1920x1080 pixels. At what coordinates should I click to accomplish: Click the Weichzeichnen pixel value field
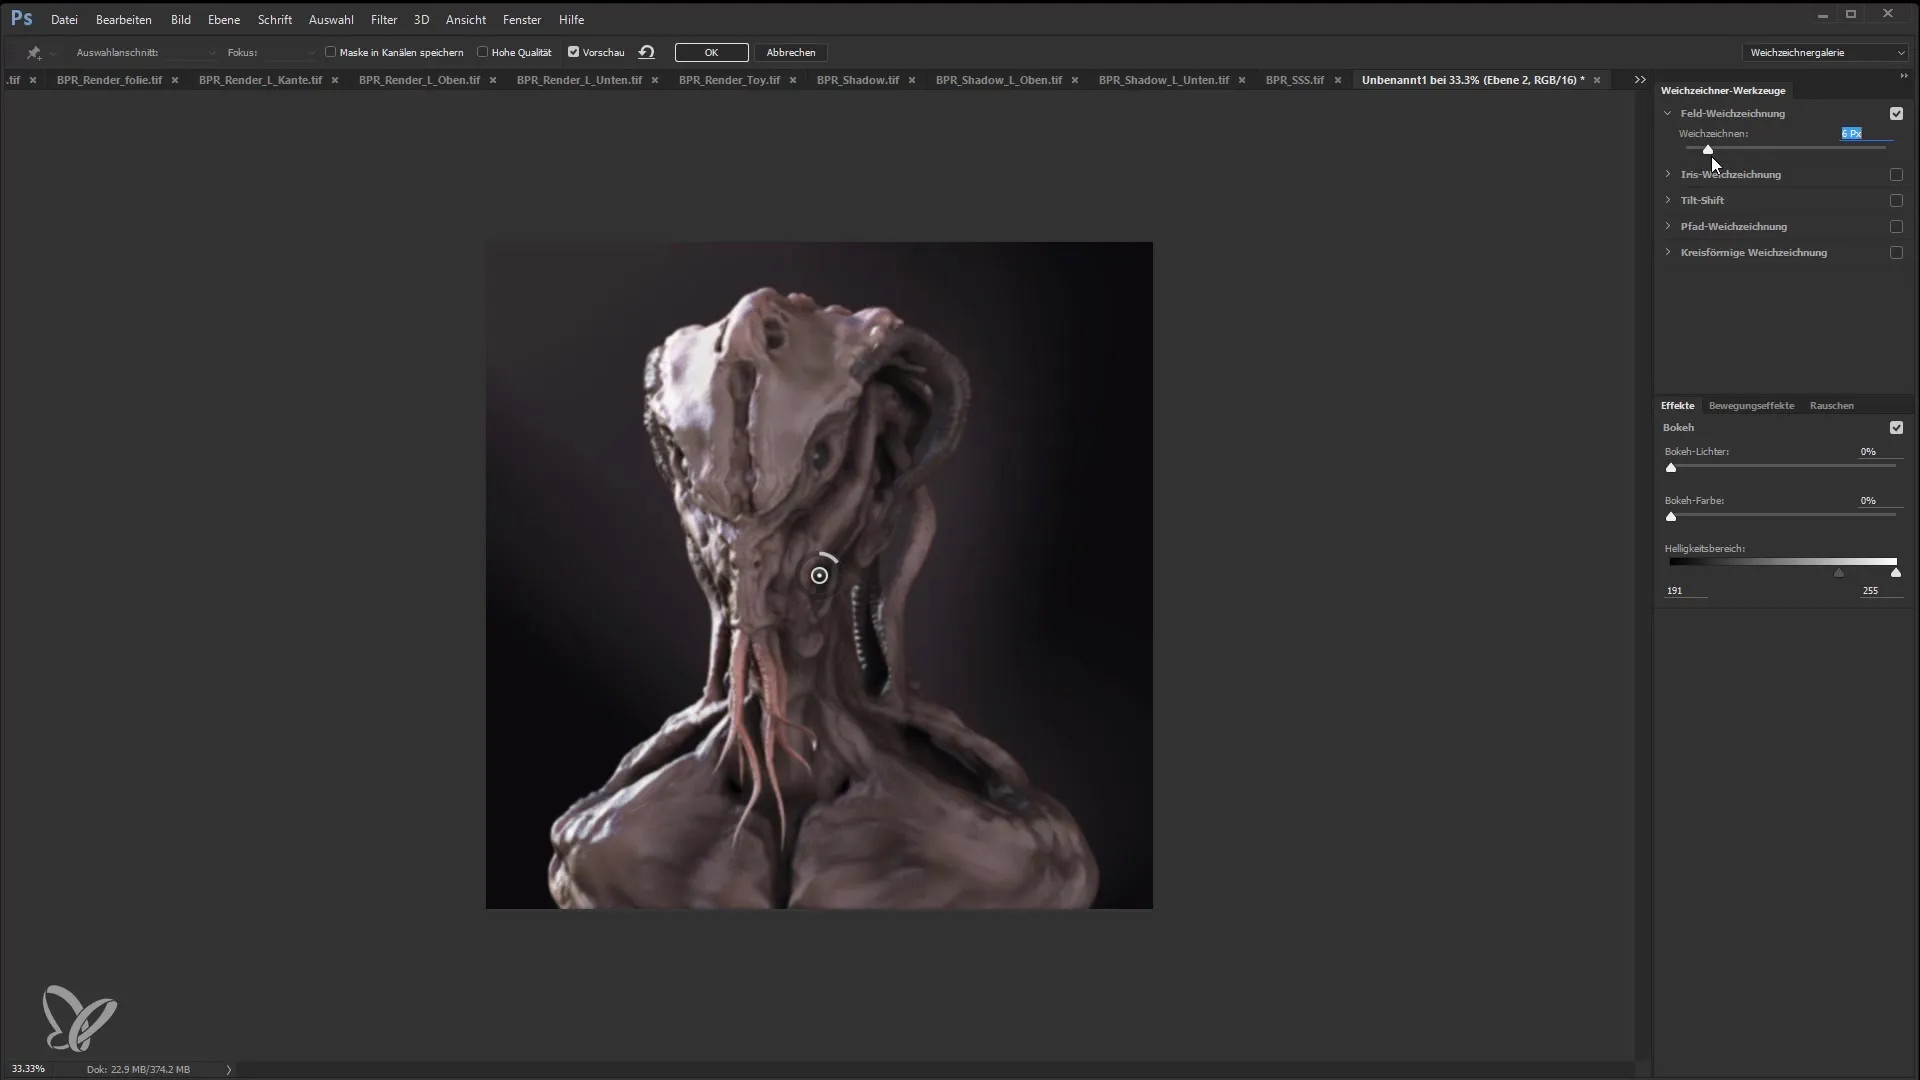1866,133
